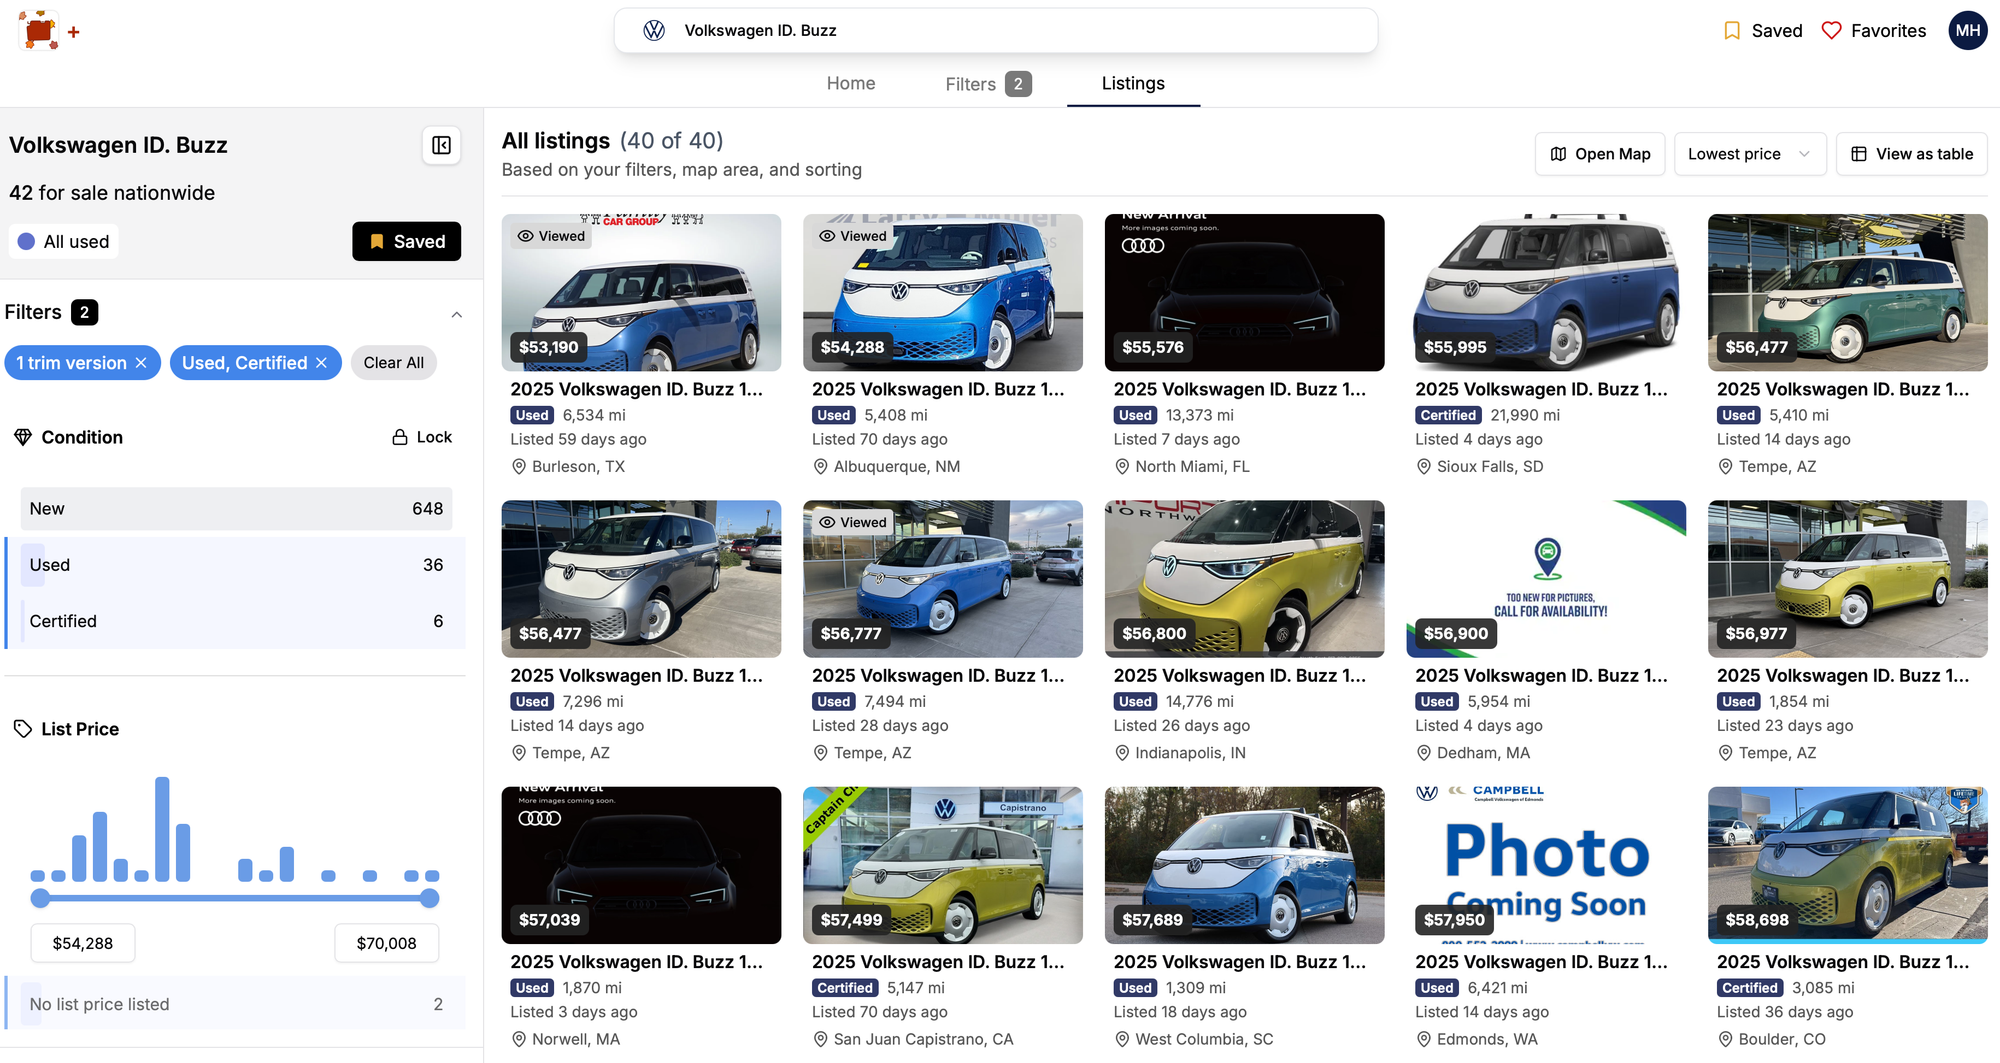Open the Favorites link in header
The image size is (2000, 1063).
click(1874, 31)
